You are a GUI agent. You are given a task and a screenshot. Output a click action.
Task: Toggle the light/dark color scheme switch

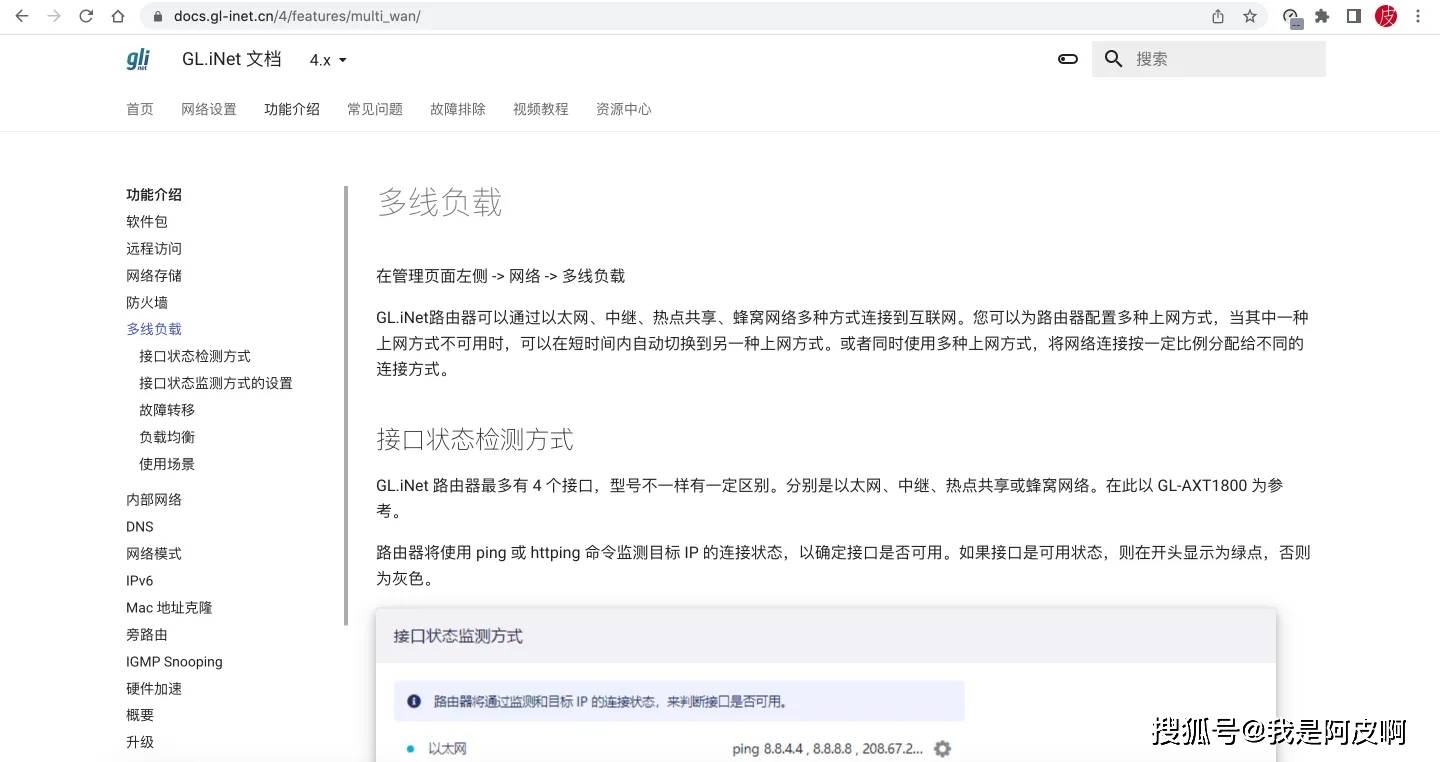[1068, 59]
